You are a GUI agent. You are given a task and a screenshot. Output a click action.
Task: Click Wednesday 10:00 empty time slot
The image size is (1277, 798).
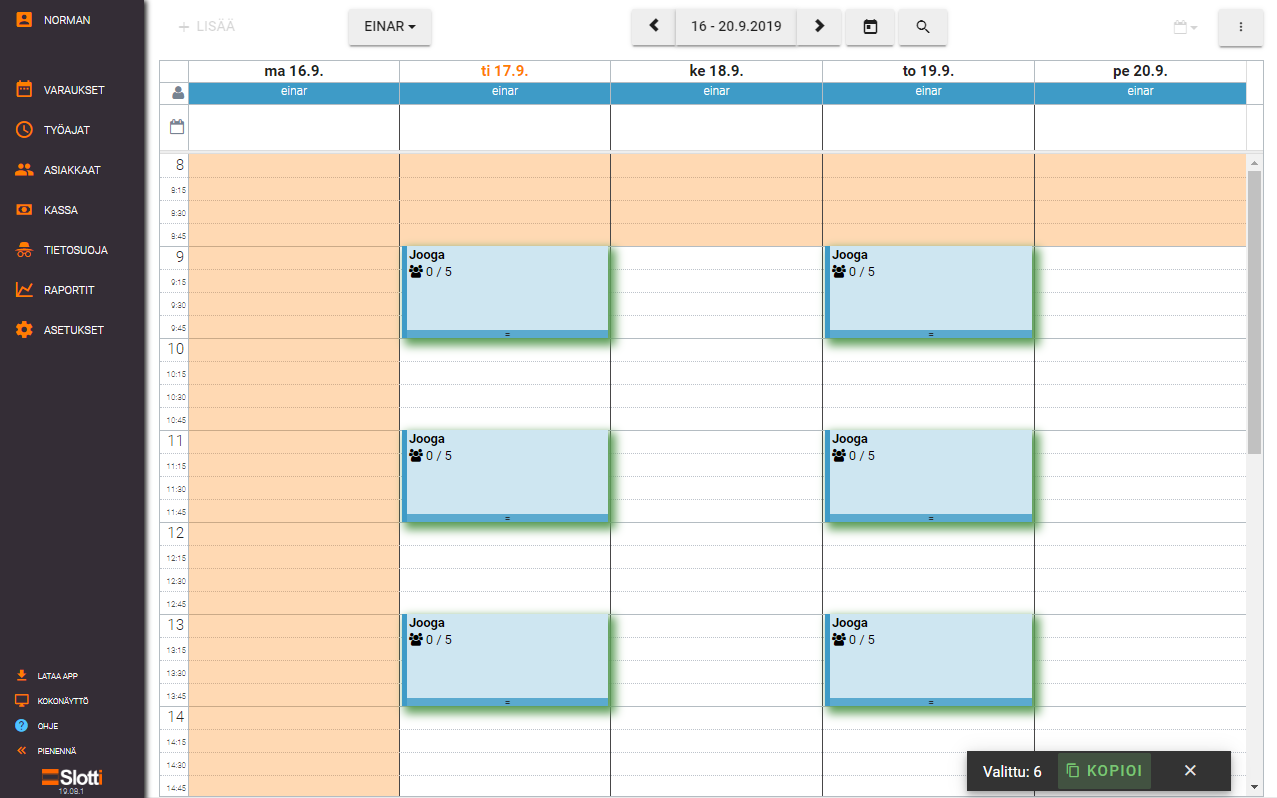pyautogui.click(x=716, y=350)
